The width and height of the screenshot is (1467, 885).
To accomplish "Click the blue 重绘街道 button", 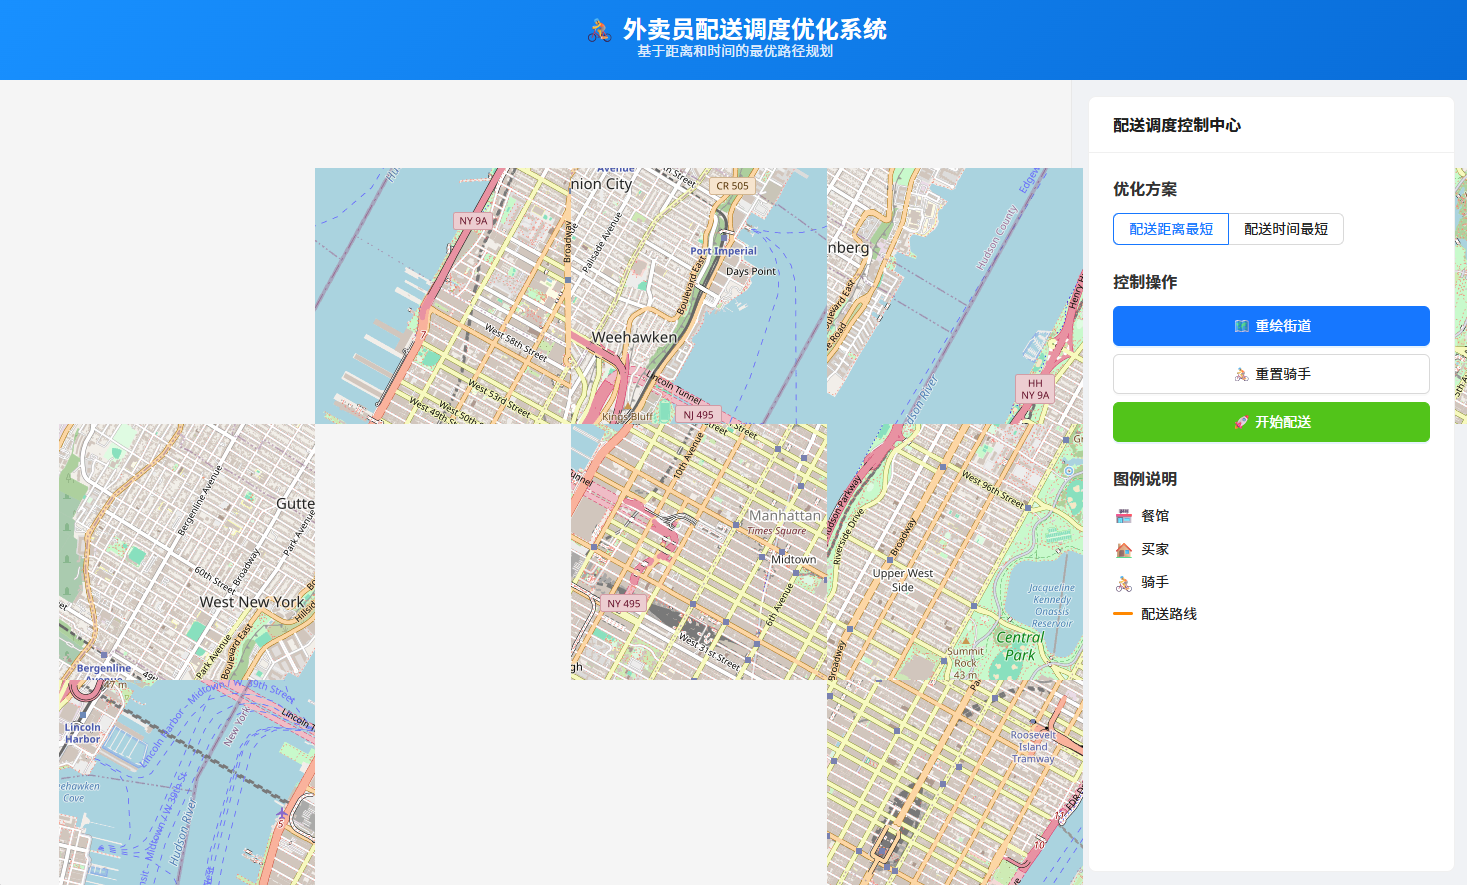I will point(1270,326).
